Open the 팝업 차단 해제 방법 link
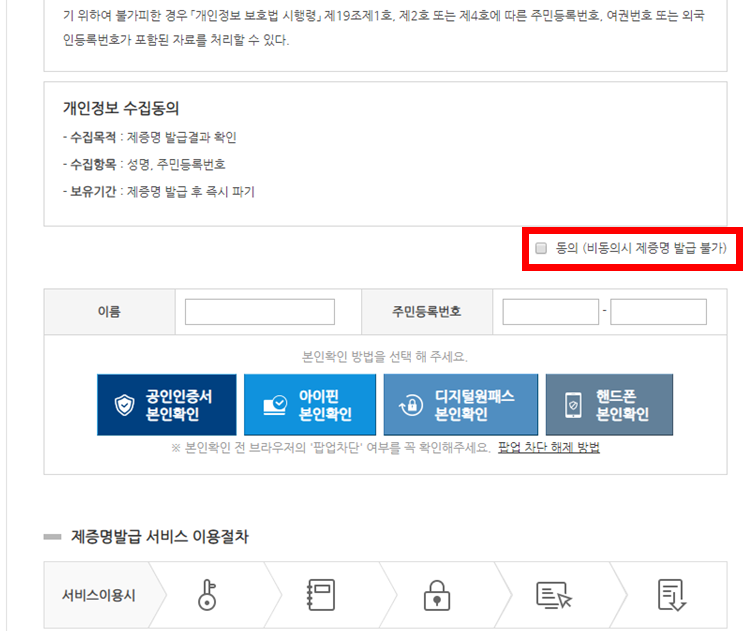Image resolution: width=743 pixels, height=631 pixels. [549, 448]
